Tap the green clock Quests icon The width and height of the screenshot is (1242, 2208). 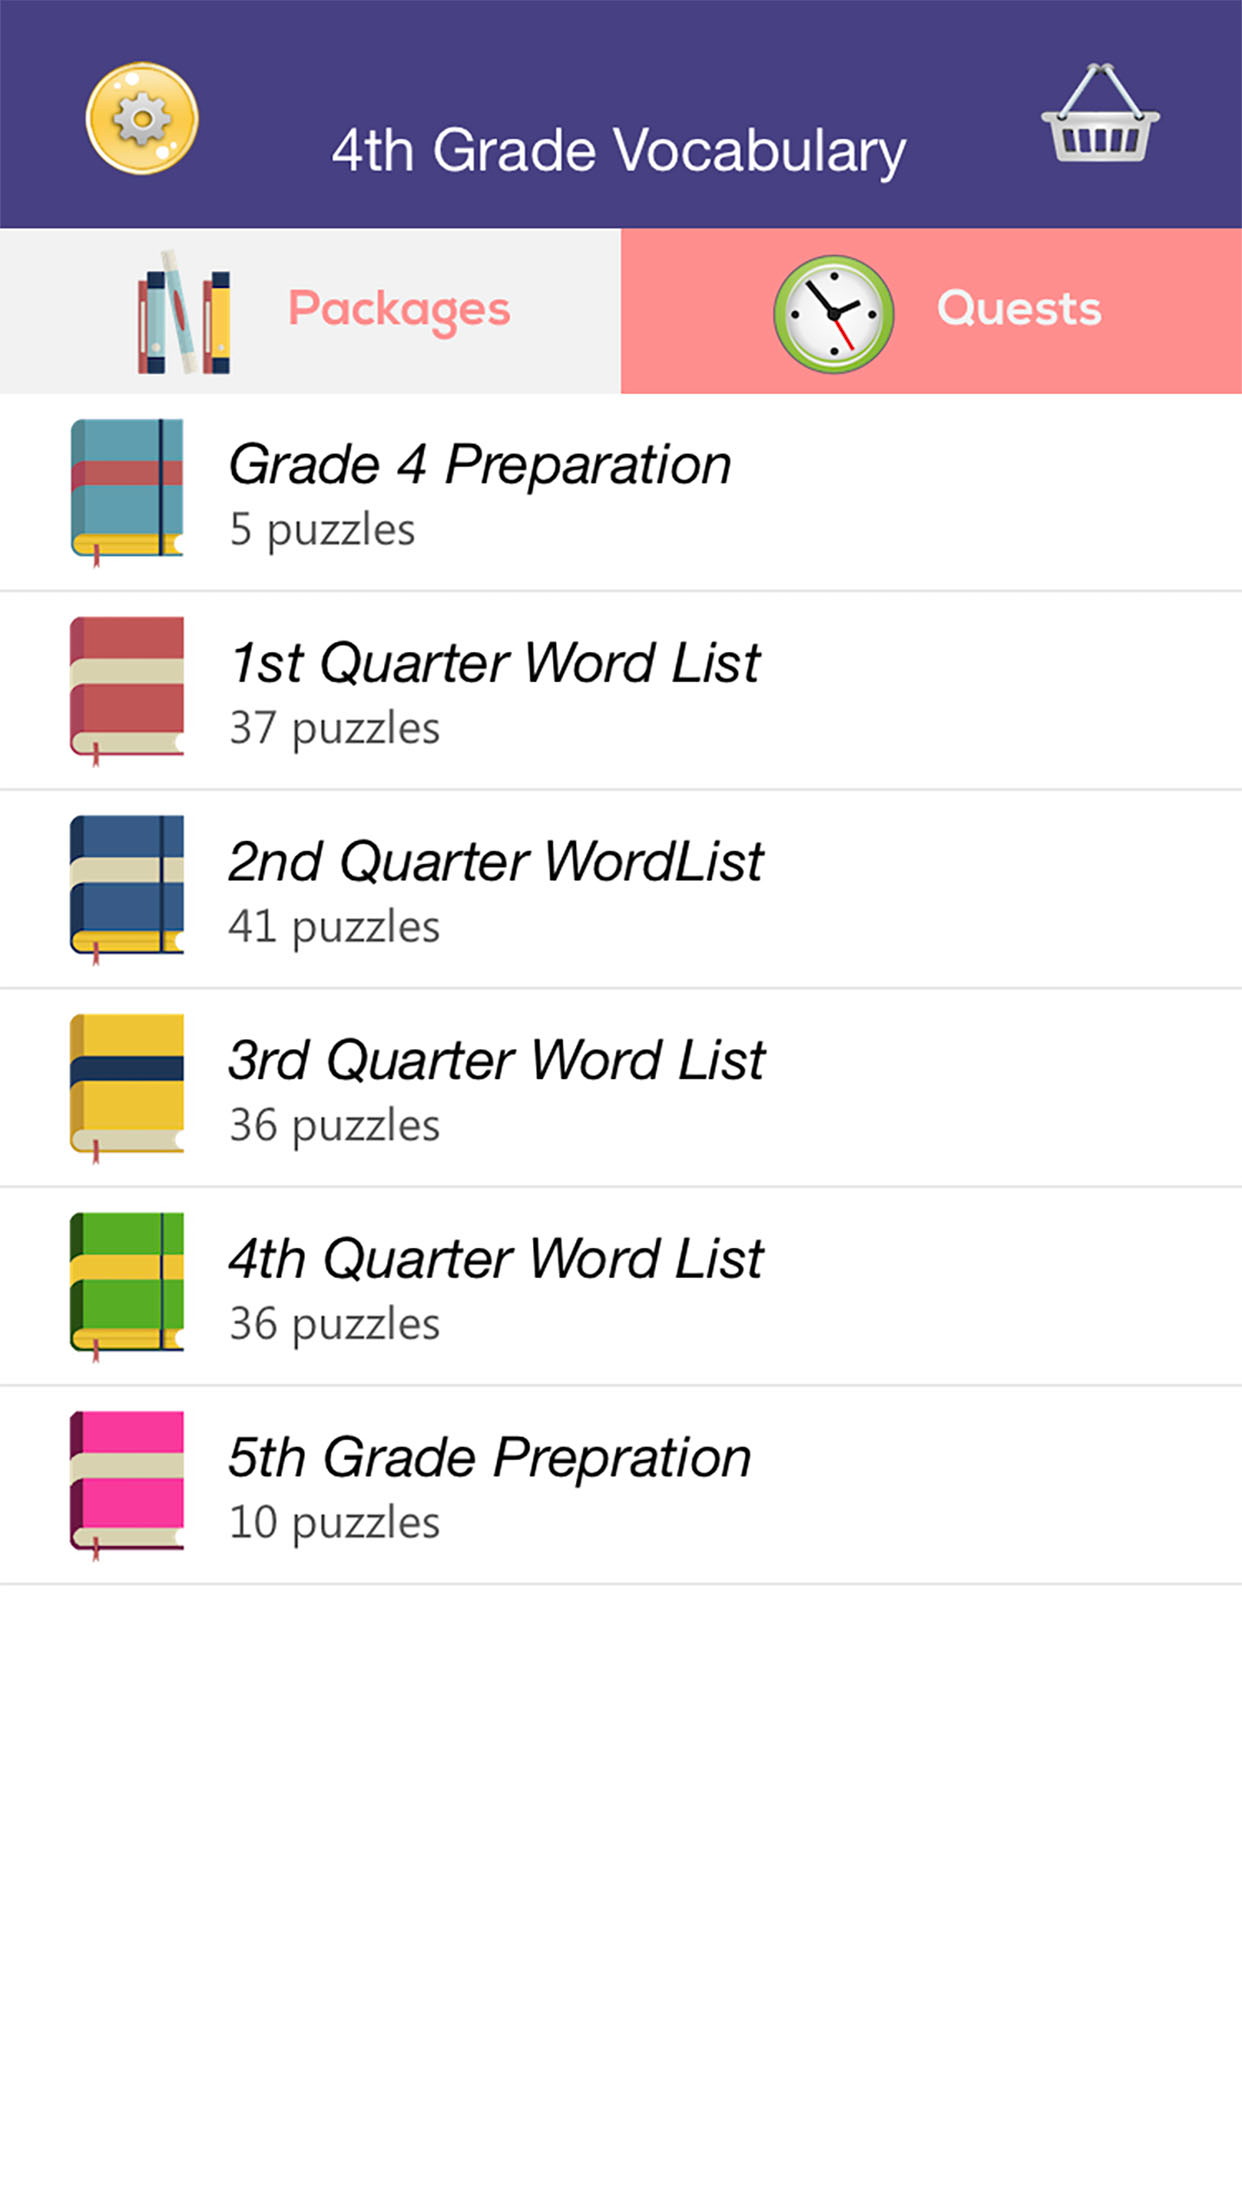833,314
